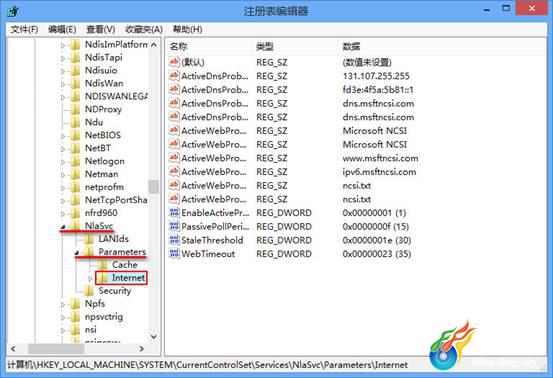Click the tree's vertical scrollbar thumb

pos(154,186)
